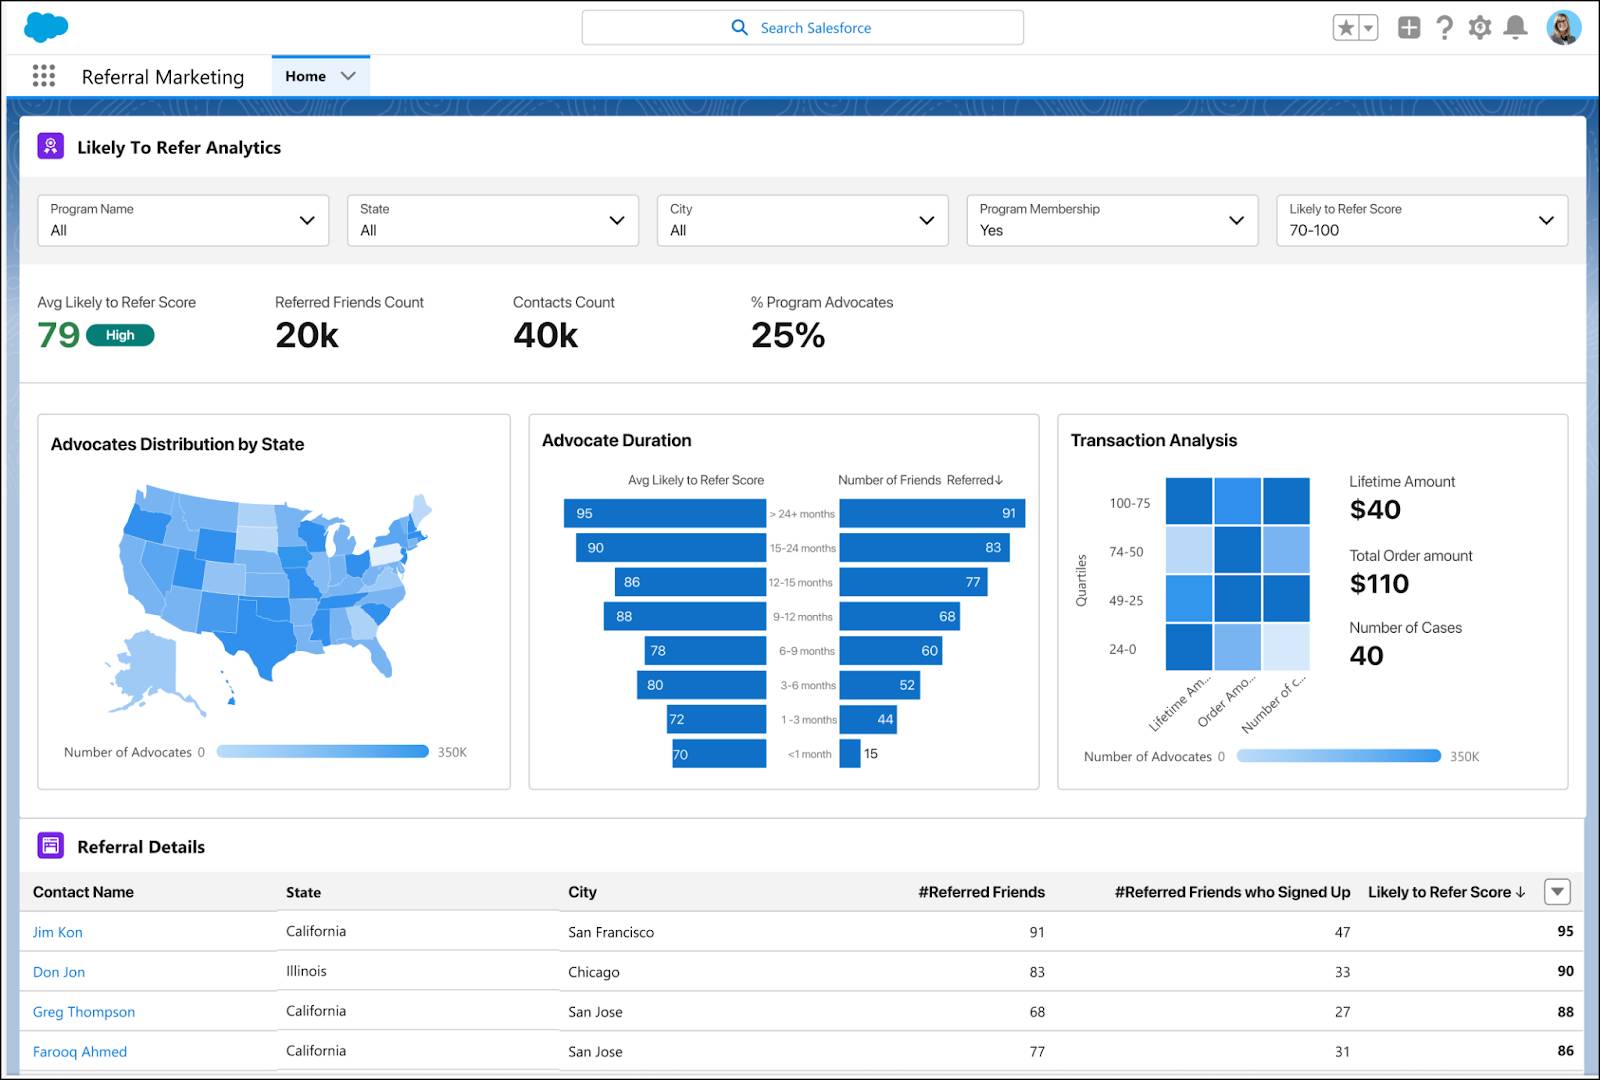Open the global add actions plus icon

1409,28
